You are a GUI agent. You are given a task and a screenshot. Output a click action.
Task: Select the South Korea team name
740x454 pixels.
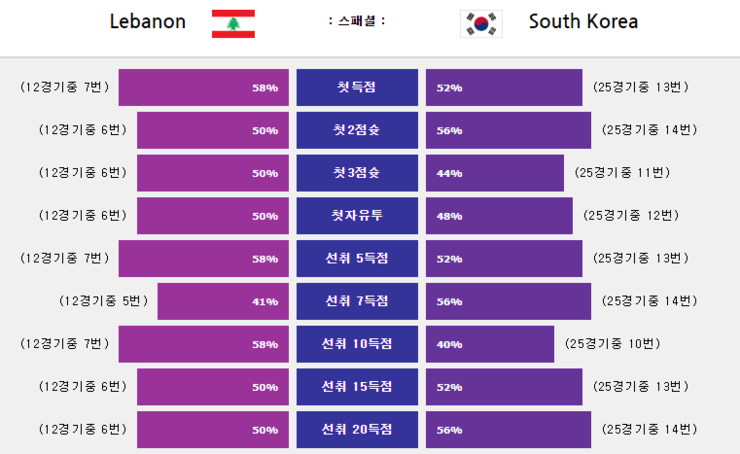coord(583,22)
